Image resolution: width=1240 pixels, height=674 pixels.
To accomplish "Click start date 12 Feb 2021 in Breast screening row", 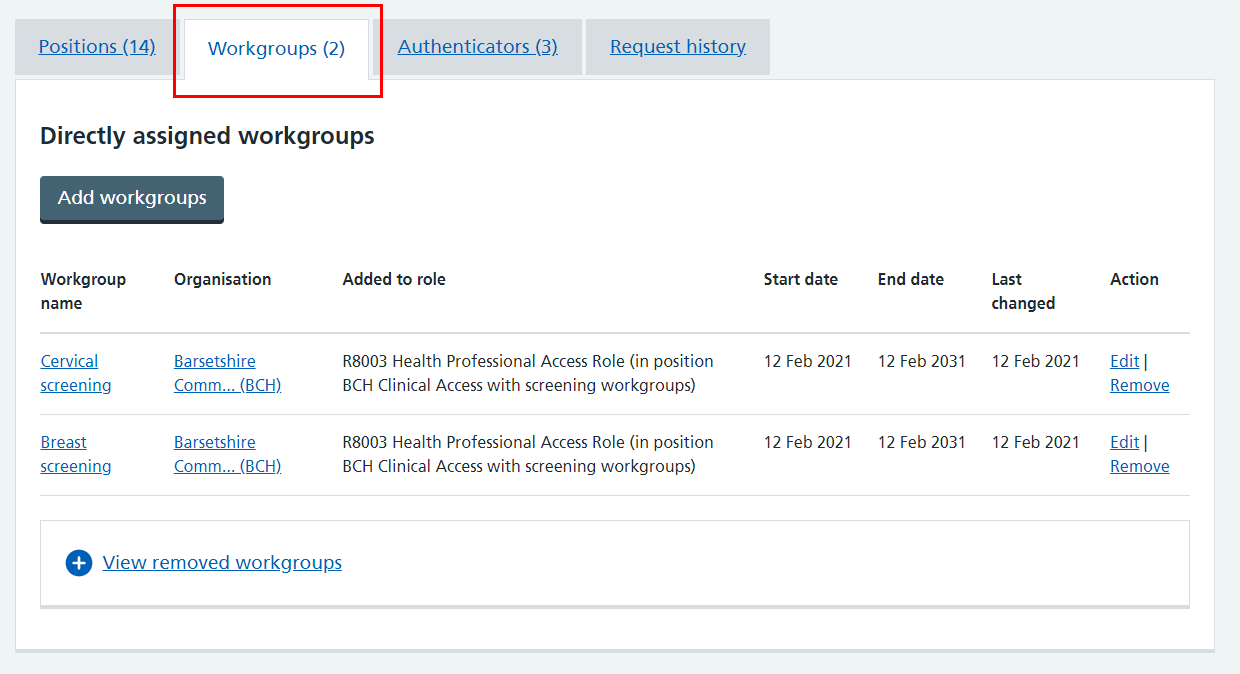I will tap(807, 442).
